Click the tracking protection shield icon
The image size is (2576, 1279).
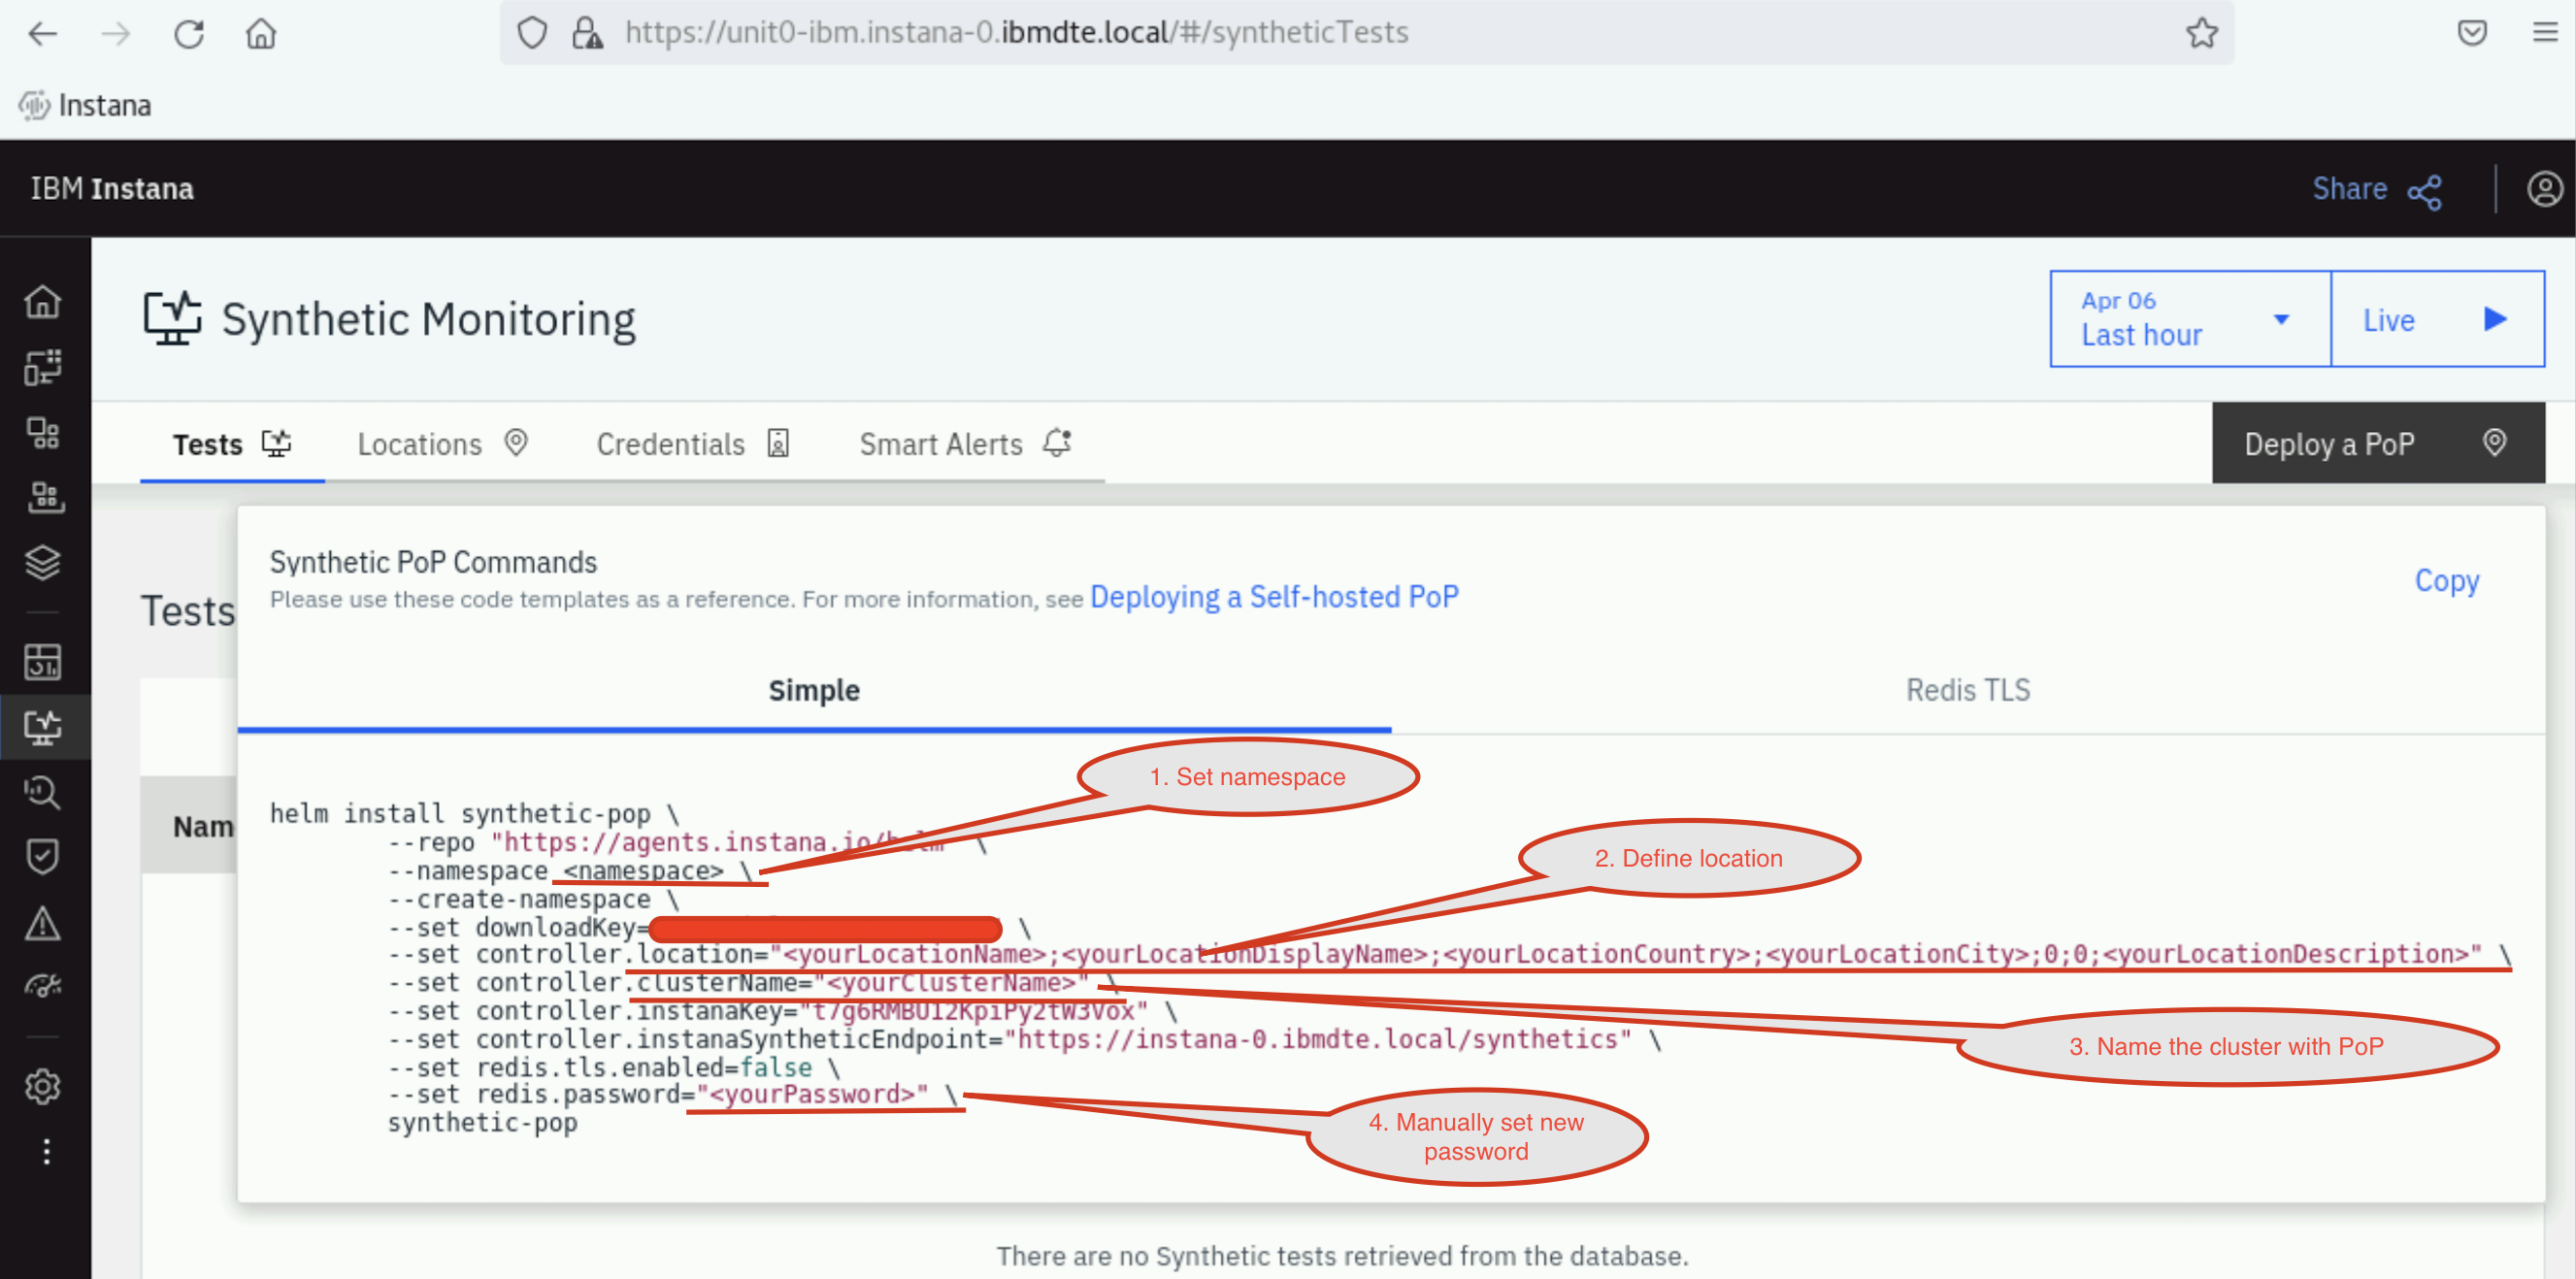click(532, 33)
